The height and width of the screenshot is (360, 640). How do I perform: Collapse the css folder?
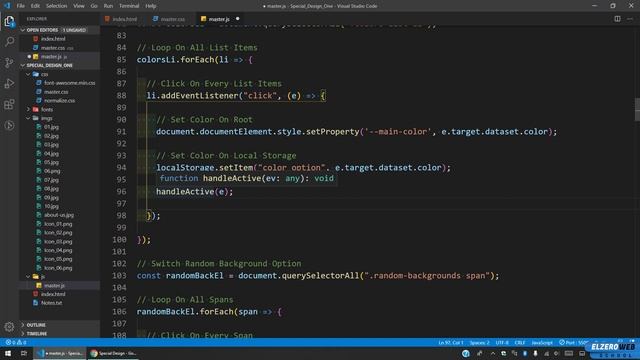(59, 74)
